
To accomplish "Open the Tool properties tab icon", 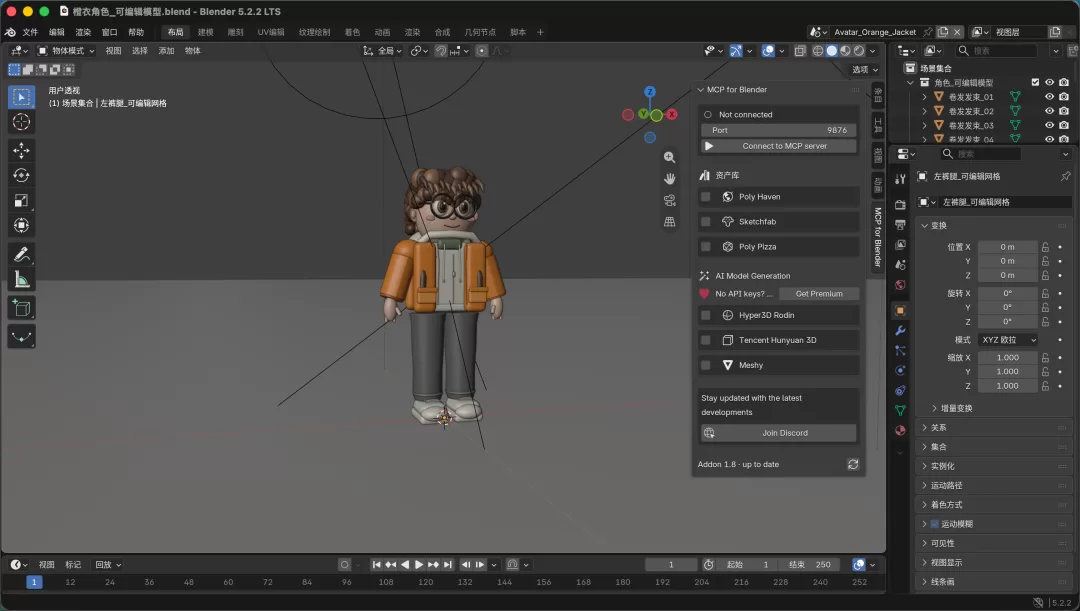I will tap(900, 179).
